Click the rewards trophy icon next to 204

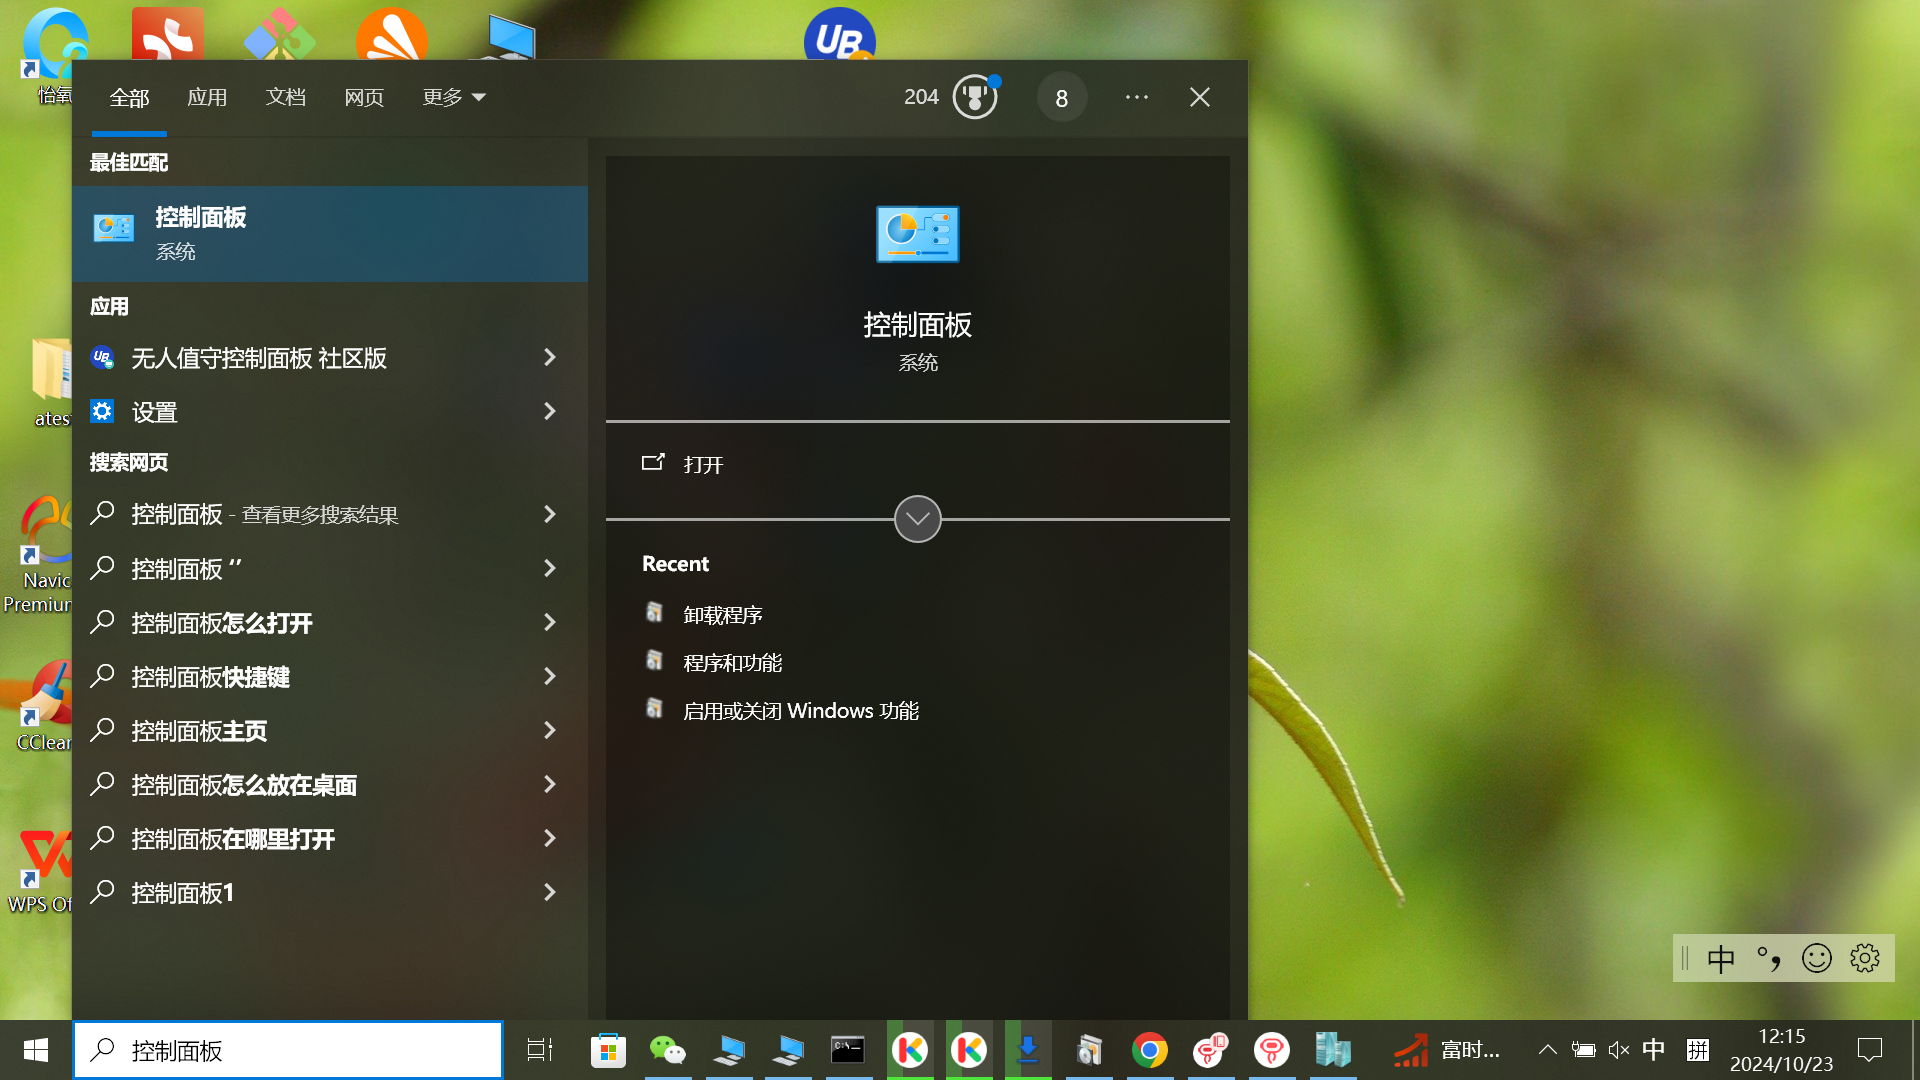pyautogui.click(x=975, y=97)
